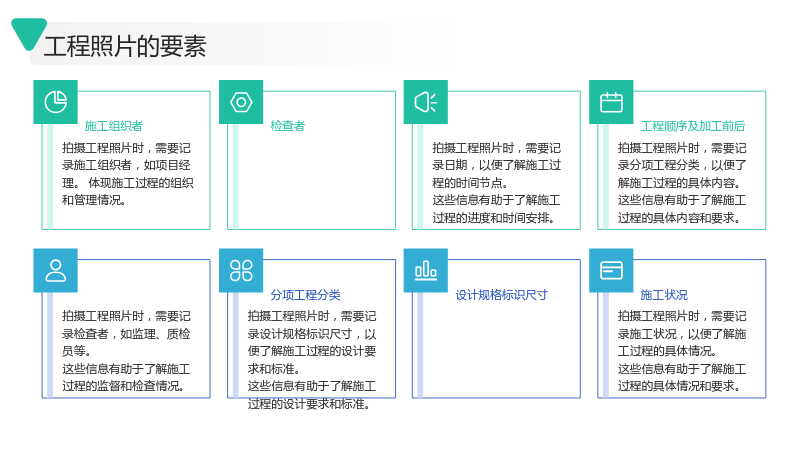
Task: Click the 检查者 heading
Action: (288, 126)
